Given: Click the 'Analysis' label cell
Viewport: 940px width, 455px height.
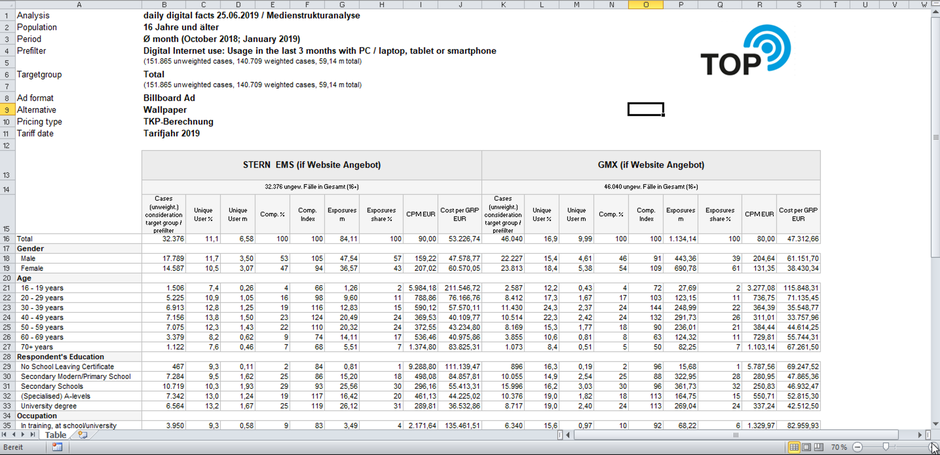Looking at the screenshot, I should (x=34, y=16).
